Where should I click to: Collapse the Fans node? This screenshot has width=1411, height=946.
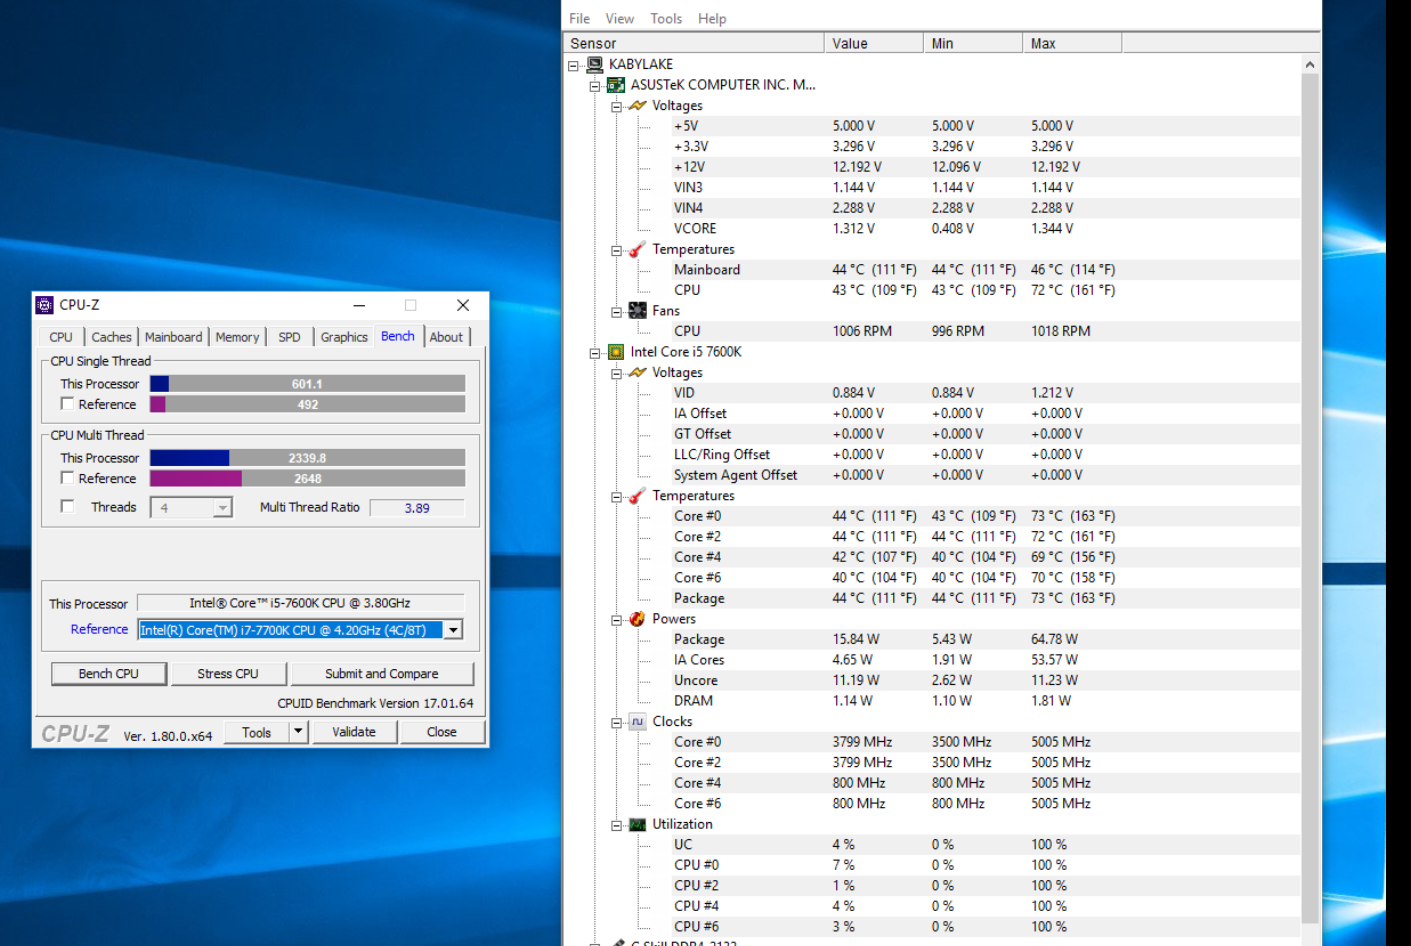click(617, 312)
